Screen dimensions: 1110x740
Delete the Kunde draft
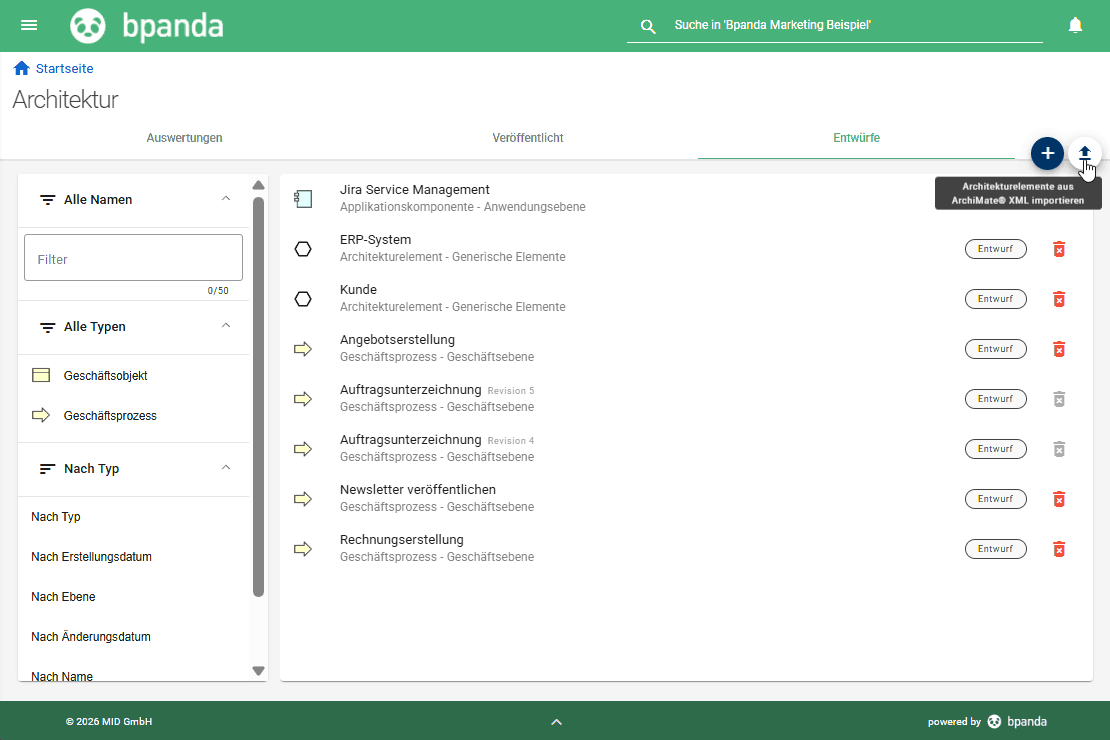click(x=1059, y=299)
